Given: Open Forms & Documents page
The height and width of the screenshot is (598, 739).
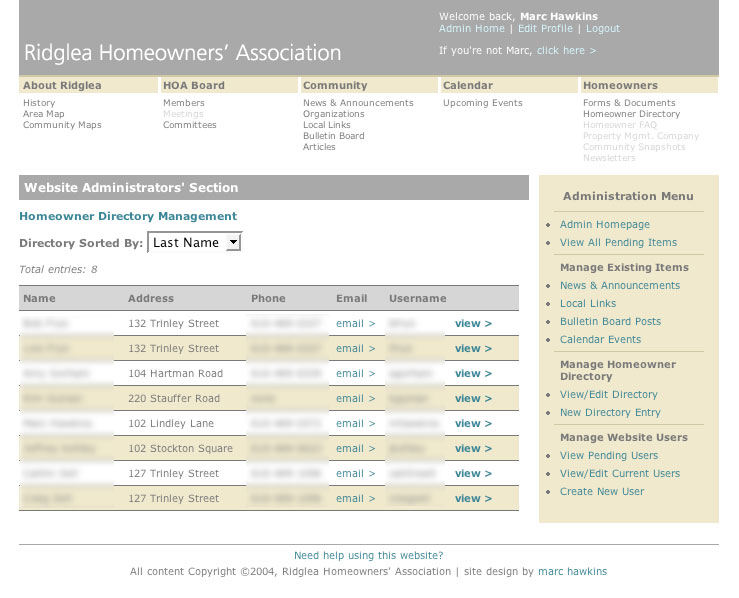Looking at the screenshot, I should click(x=629, y=103).
